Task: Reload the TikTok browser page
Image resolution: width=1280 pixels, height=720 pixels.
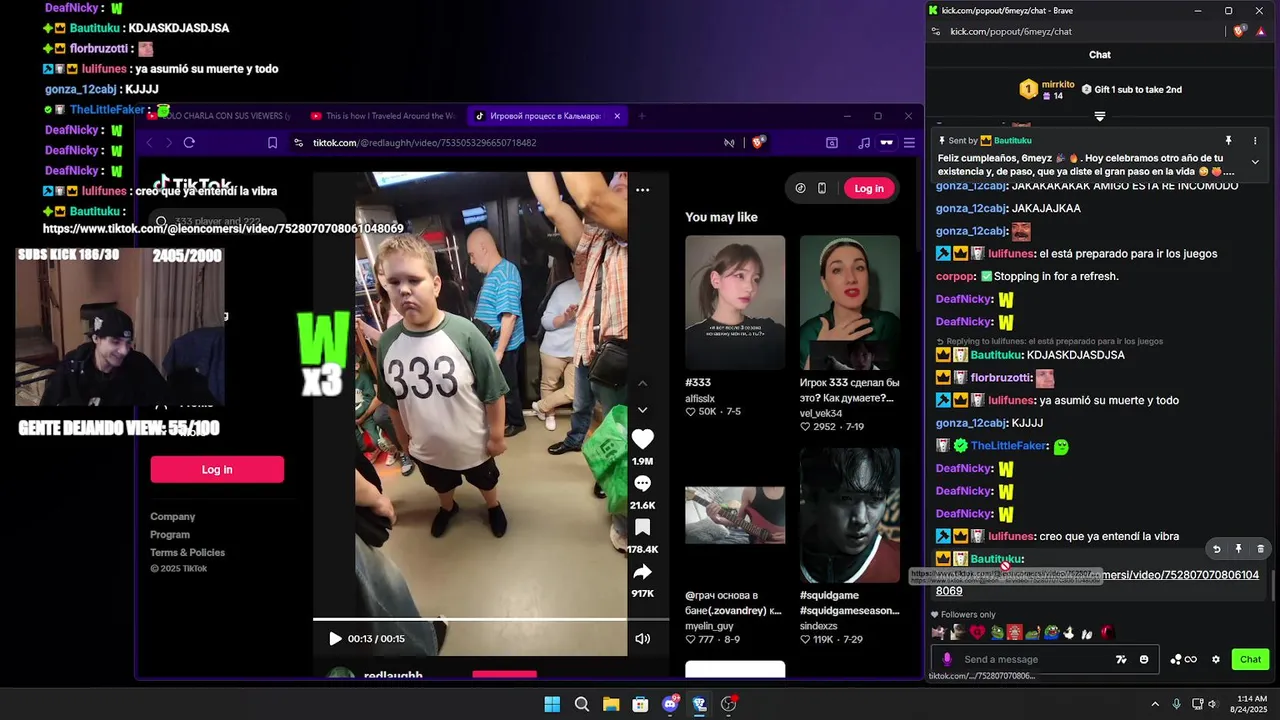Action: click(189, 143)
